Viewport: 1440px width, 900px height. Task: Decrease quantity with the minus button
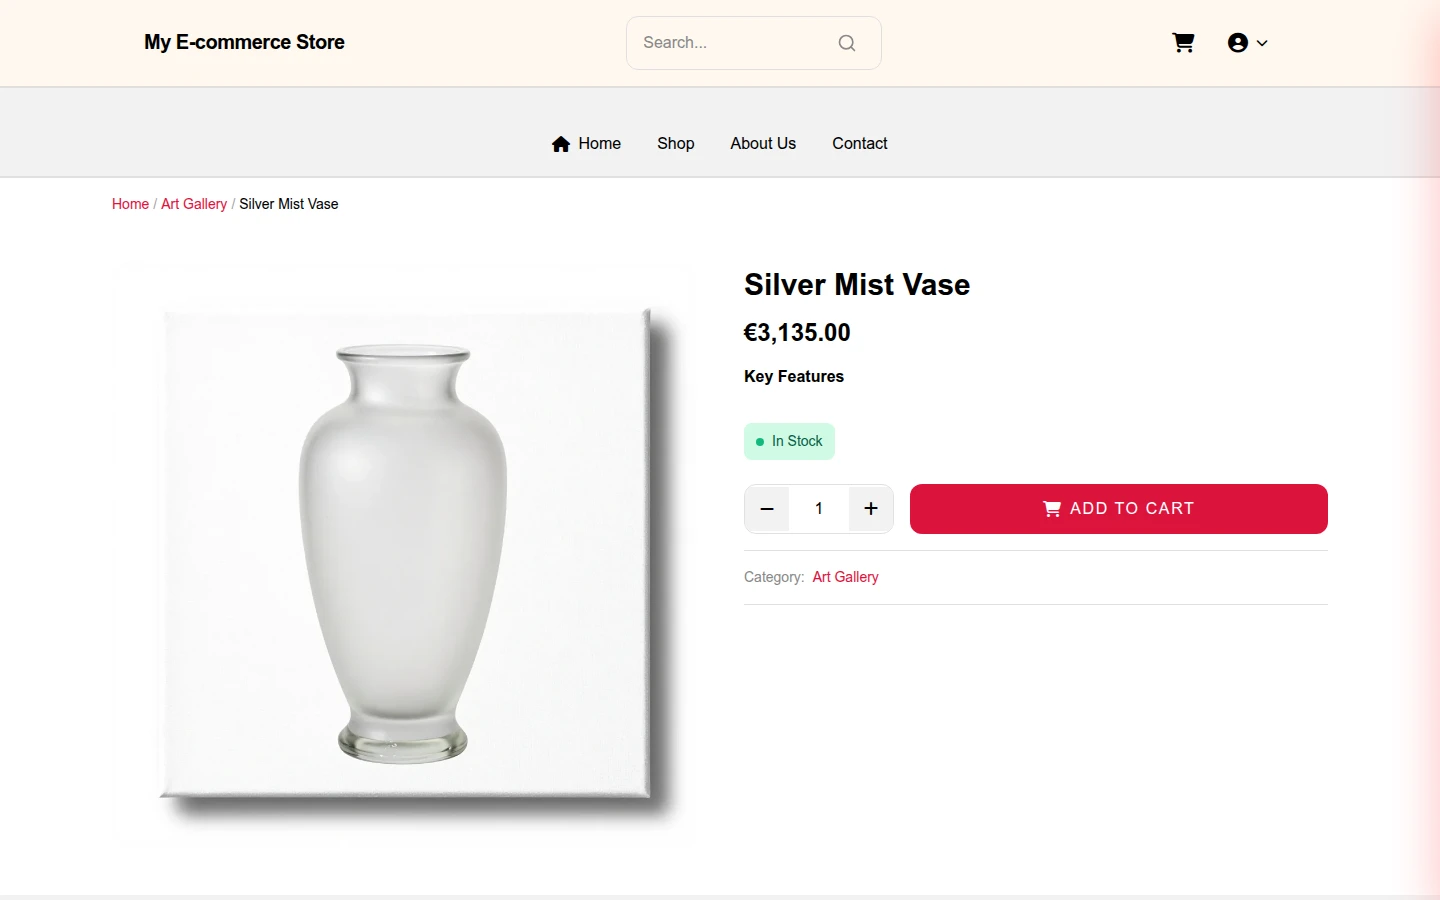(767, 509)
